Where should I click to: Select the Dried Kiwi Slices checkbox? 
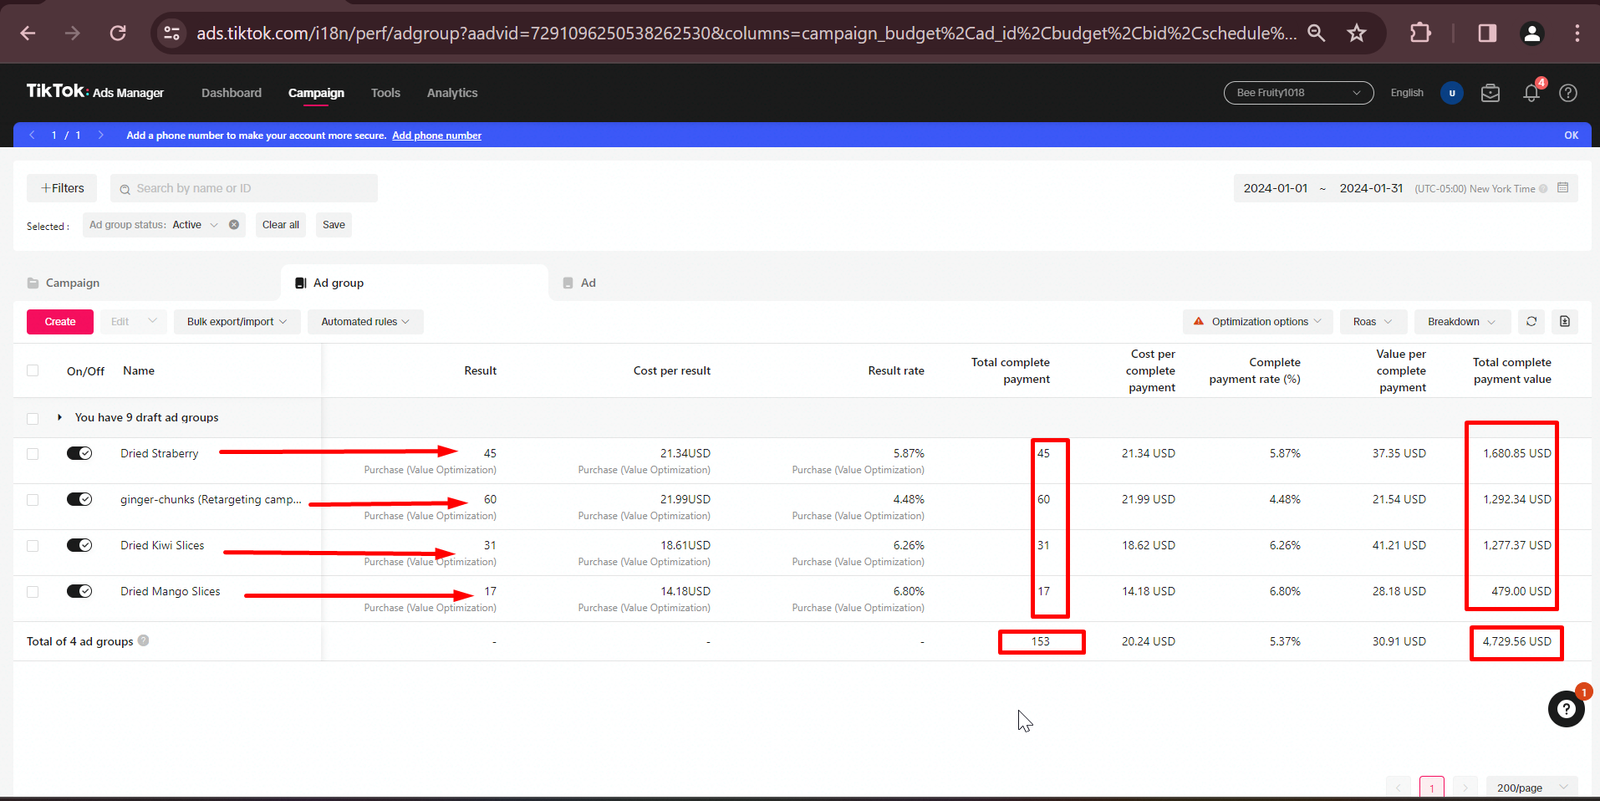pos(33,546)
